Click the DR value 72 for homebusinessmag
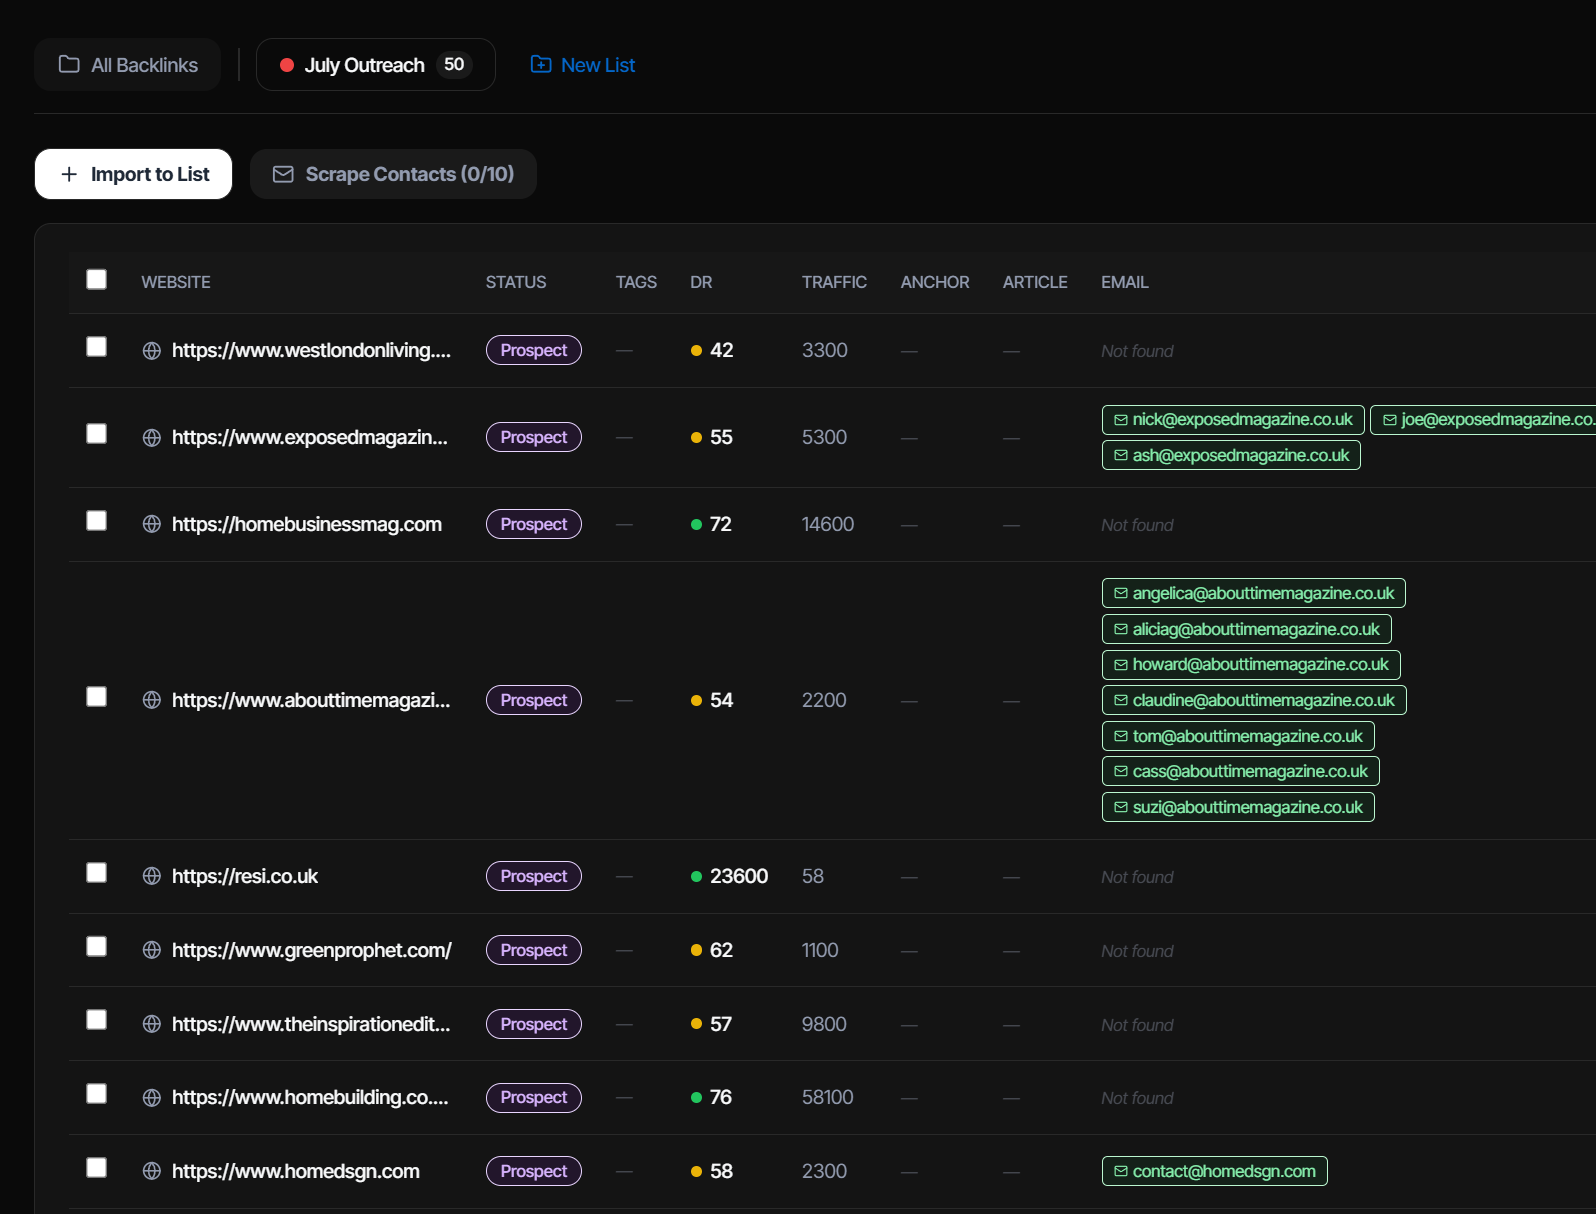 (x=721, y=524)
